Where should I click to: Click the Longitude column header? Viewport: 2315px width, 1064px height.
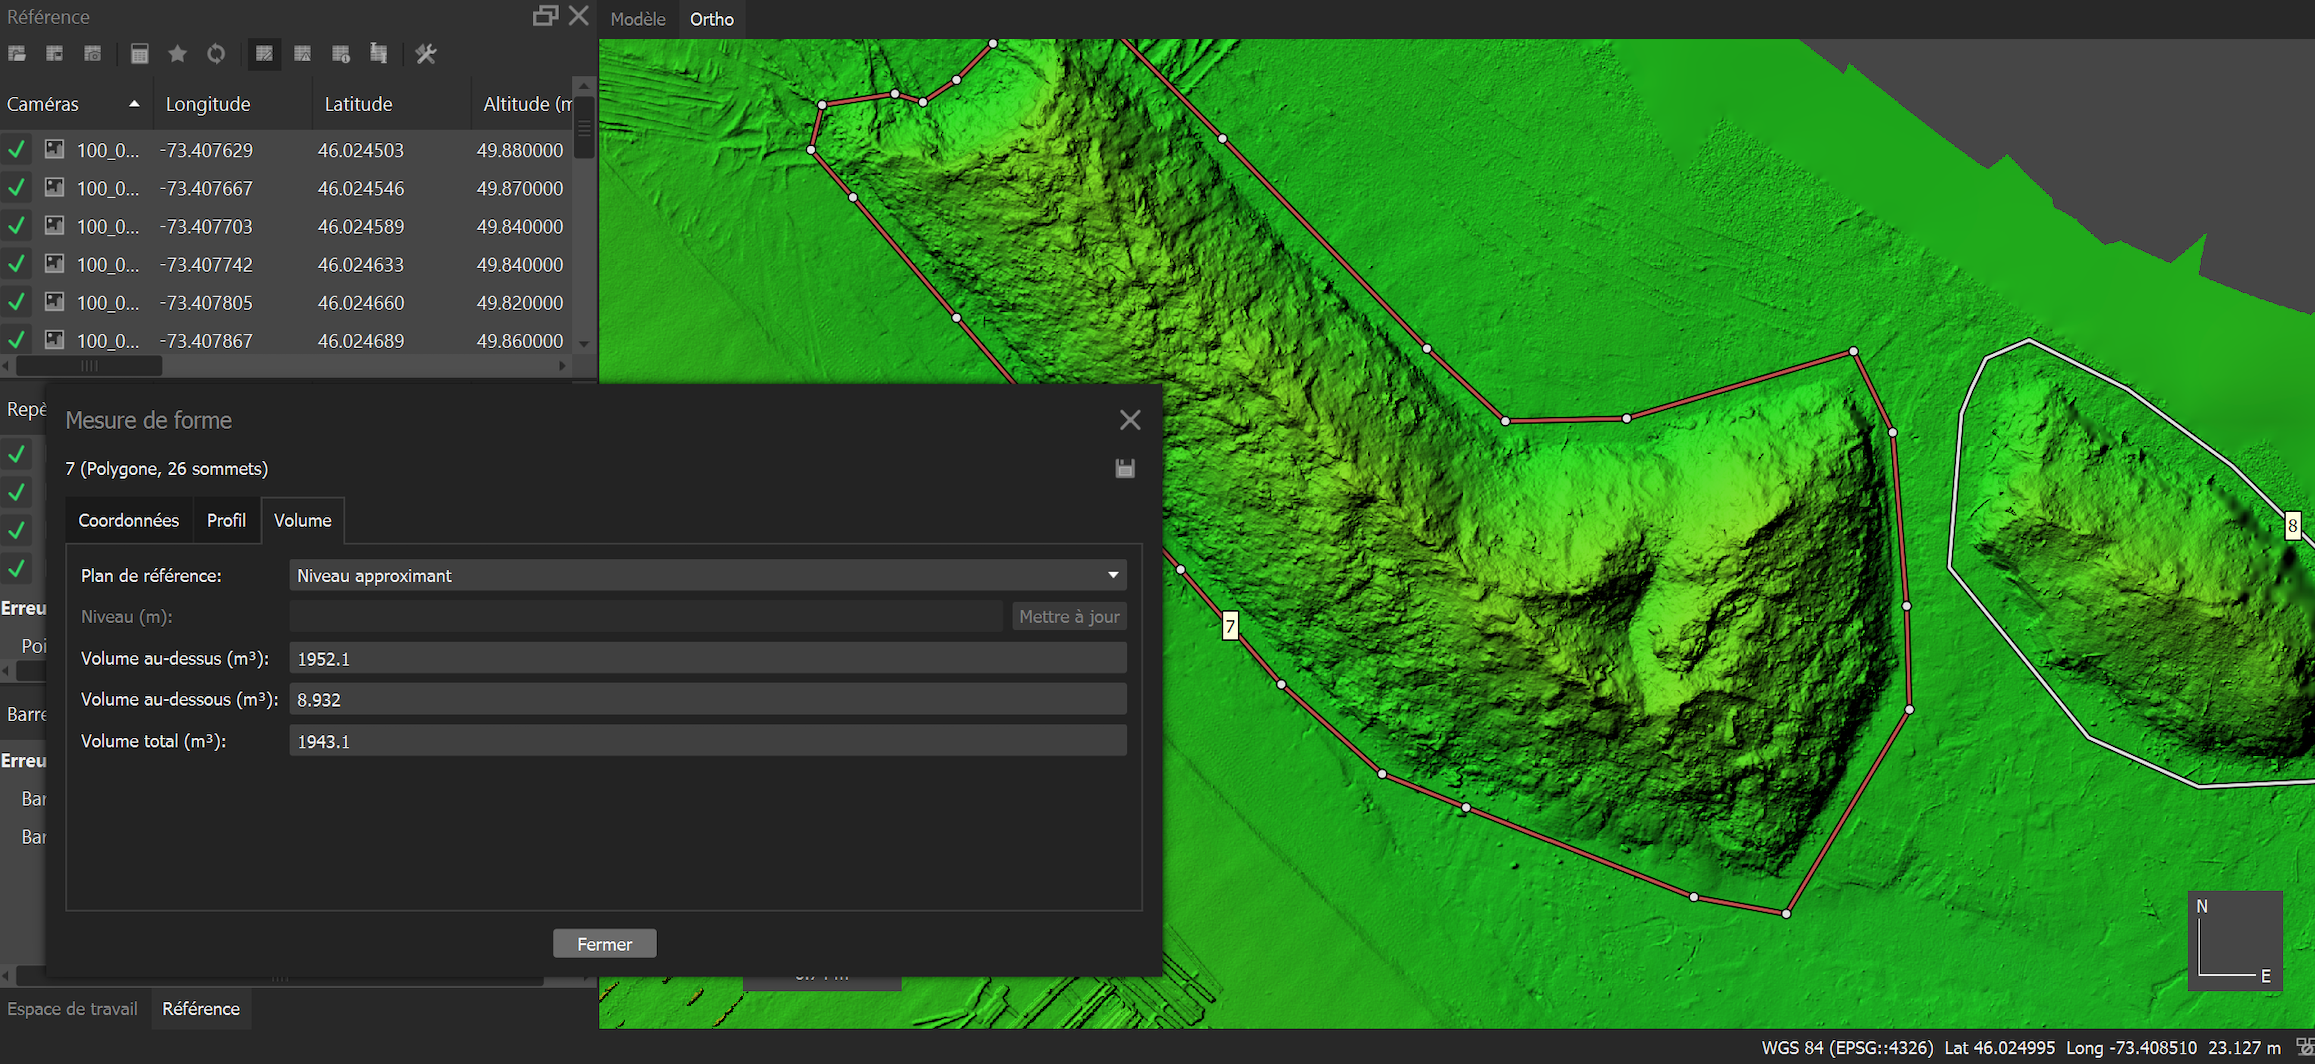tap(208, 104)
